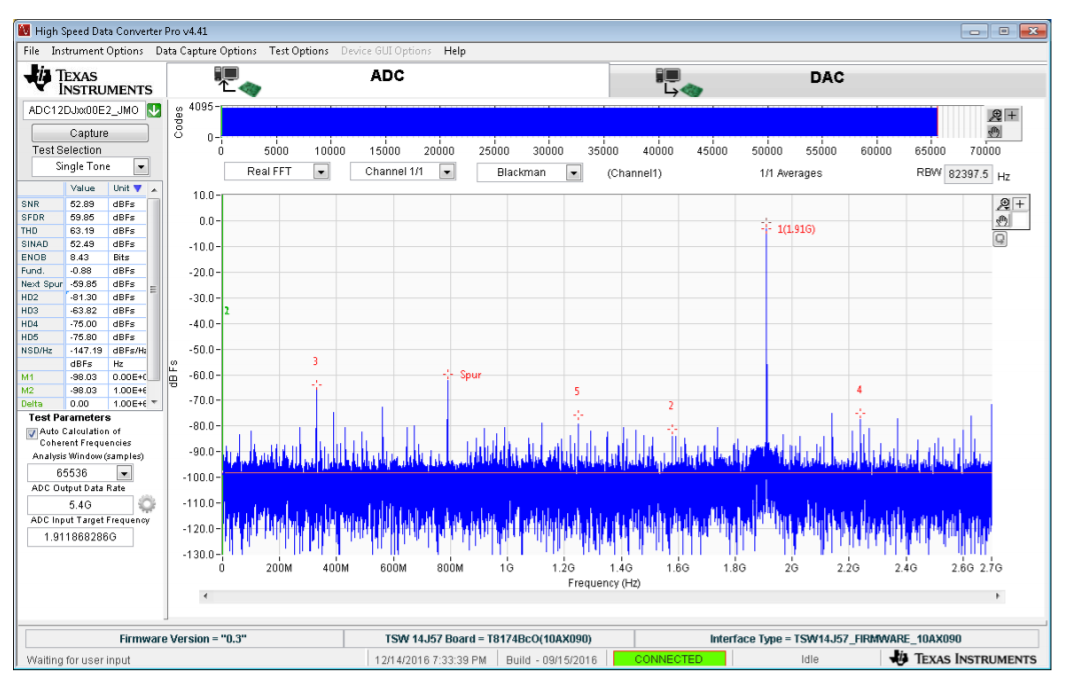1092x678 pixels.
Task: Click the ADC Output Data Rate 5.4G field
Action: (80, 505)
